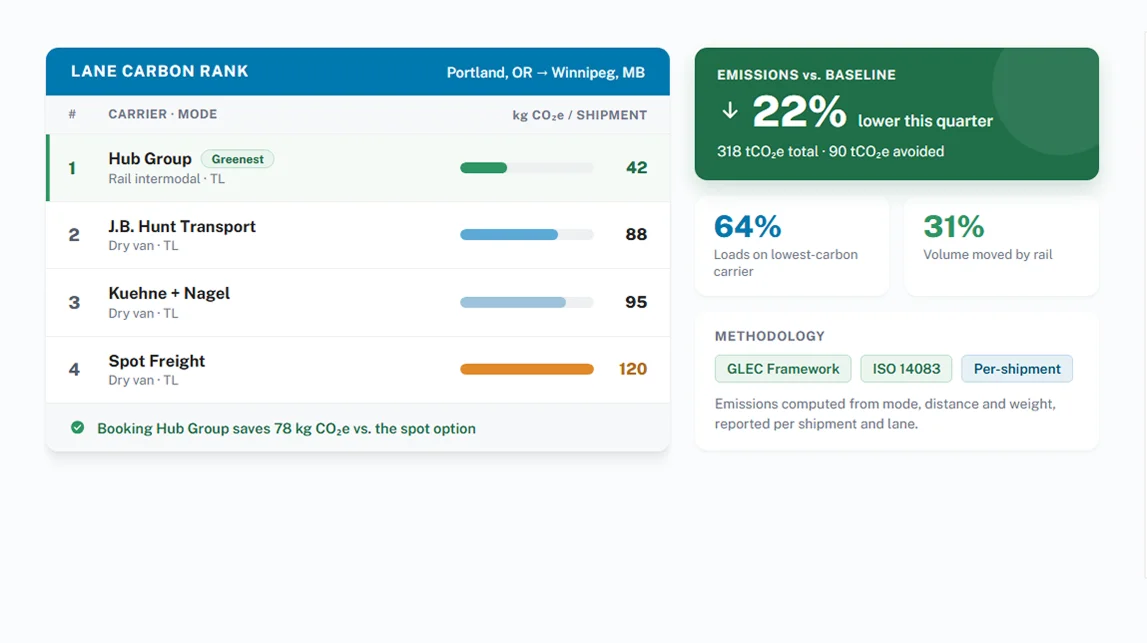
Task: Click the Booking Hub Group saves 78 kg message
Action: (x=286, y=429)
